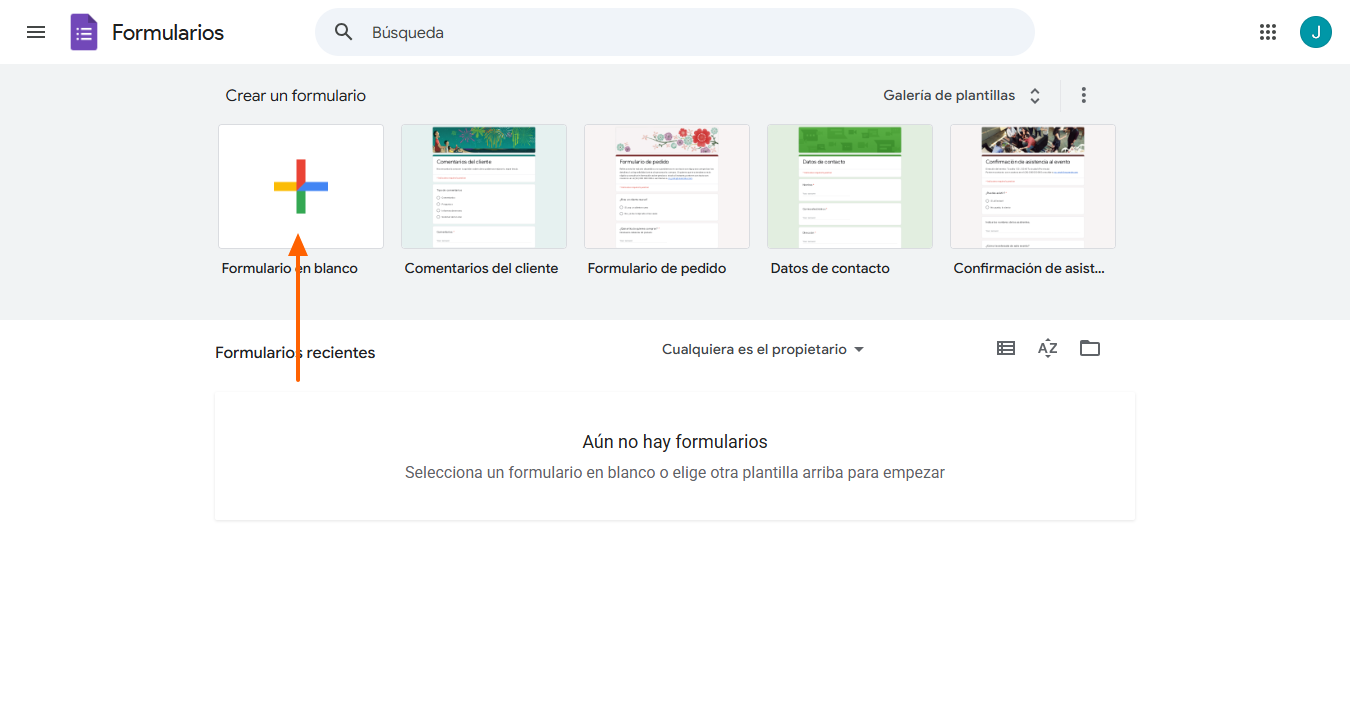
Task: Open Comentarios del cliente template thumbnail
Action: [x=484, y=186]
